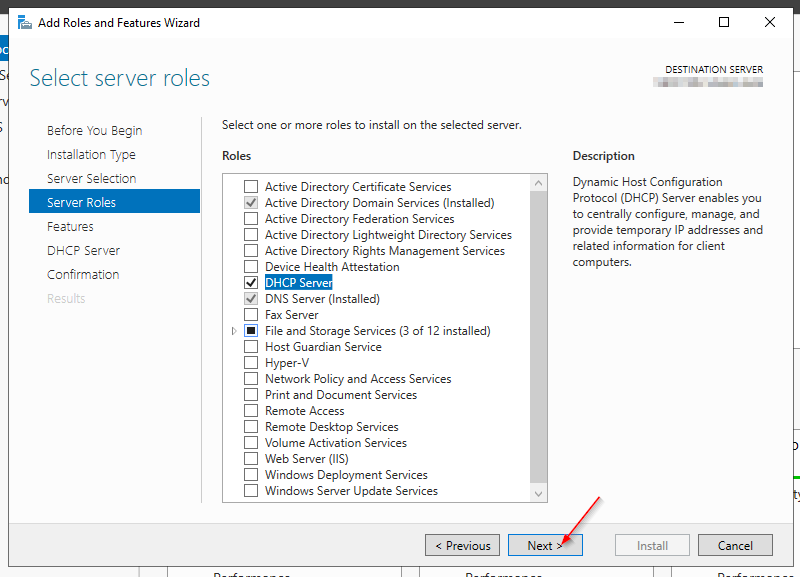Select Remote Access role label
The height and width of the screenshot is (577, 800).
(305, 411)
